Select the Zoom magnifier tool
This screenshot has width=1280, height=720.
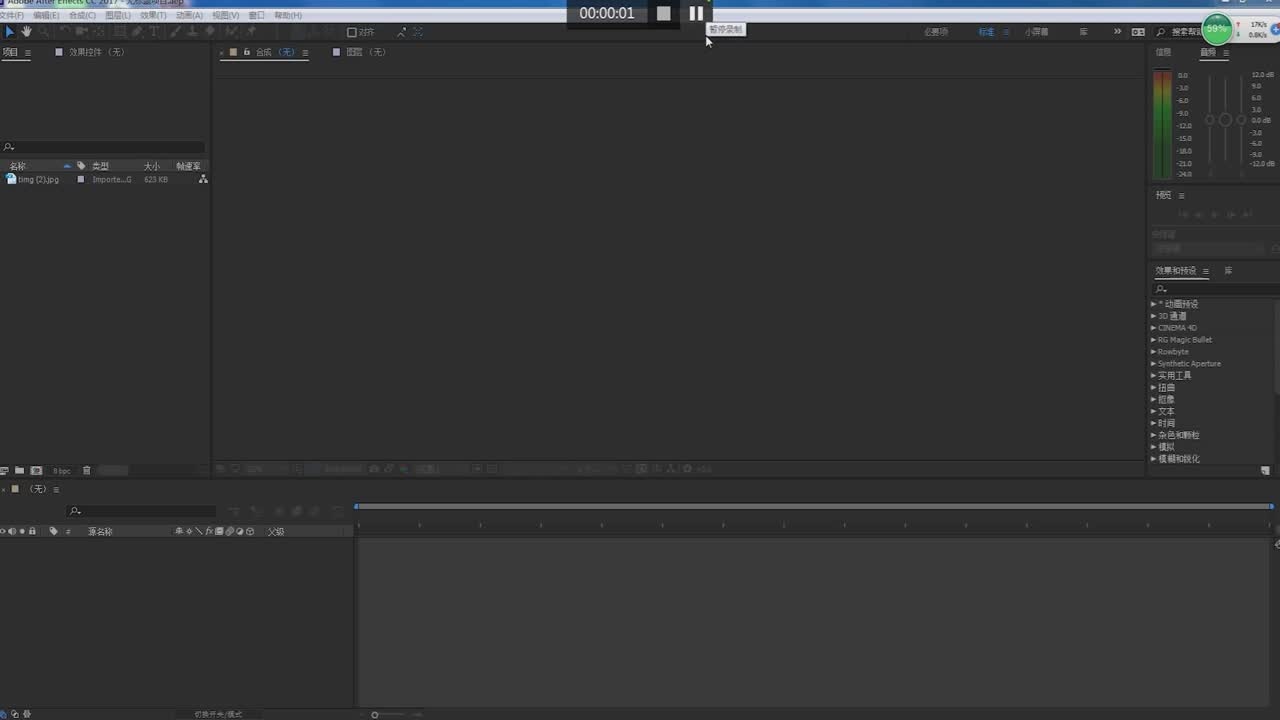[44, 32]
